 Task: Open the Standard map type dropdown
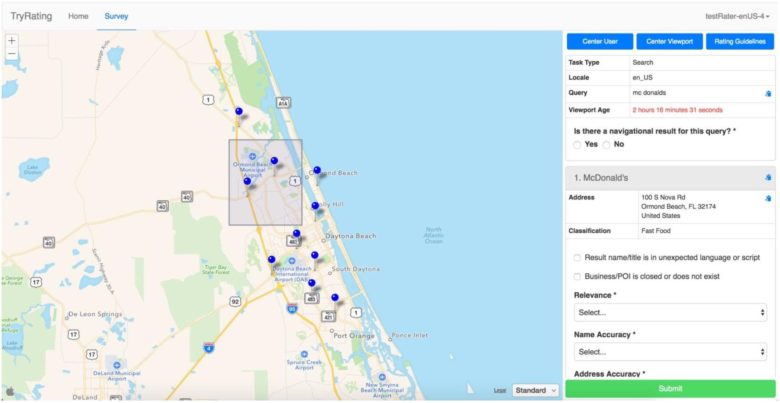535,390
